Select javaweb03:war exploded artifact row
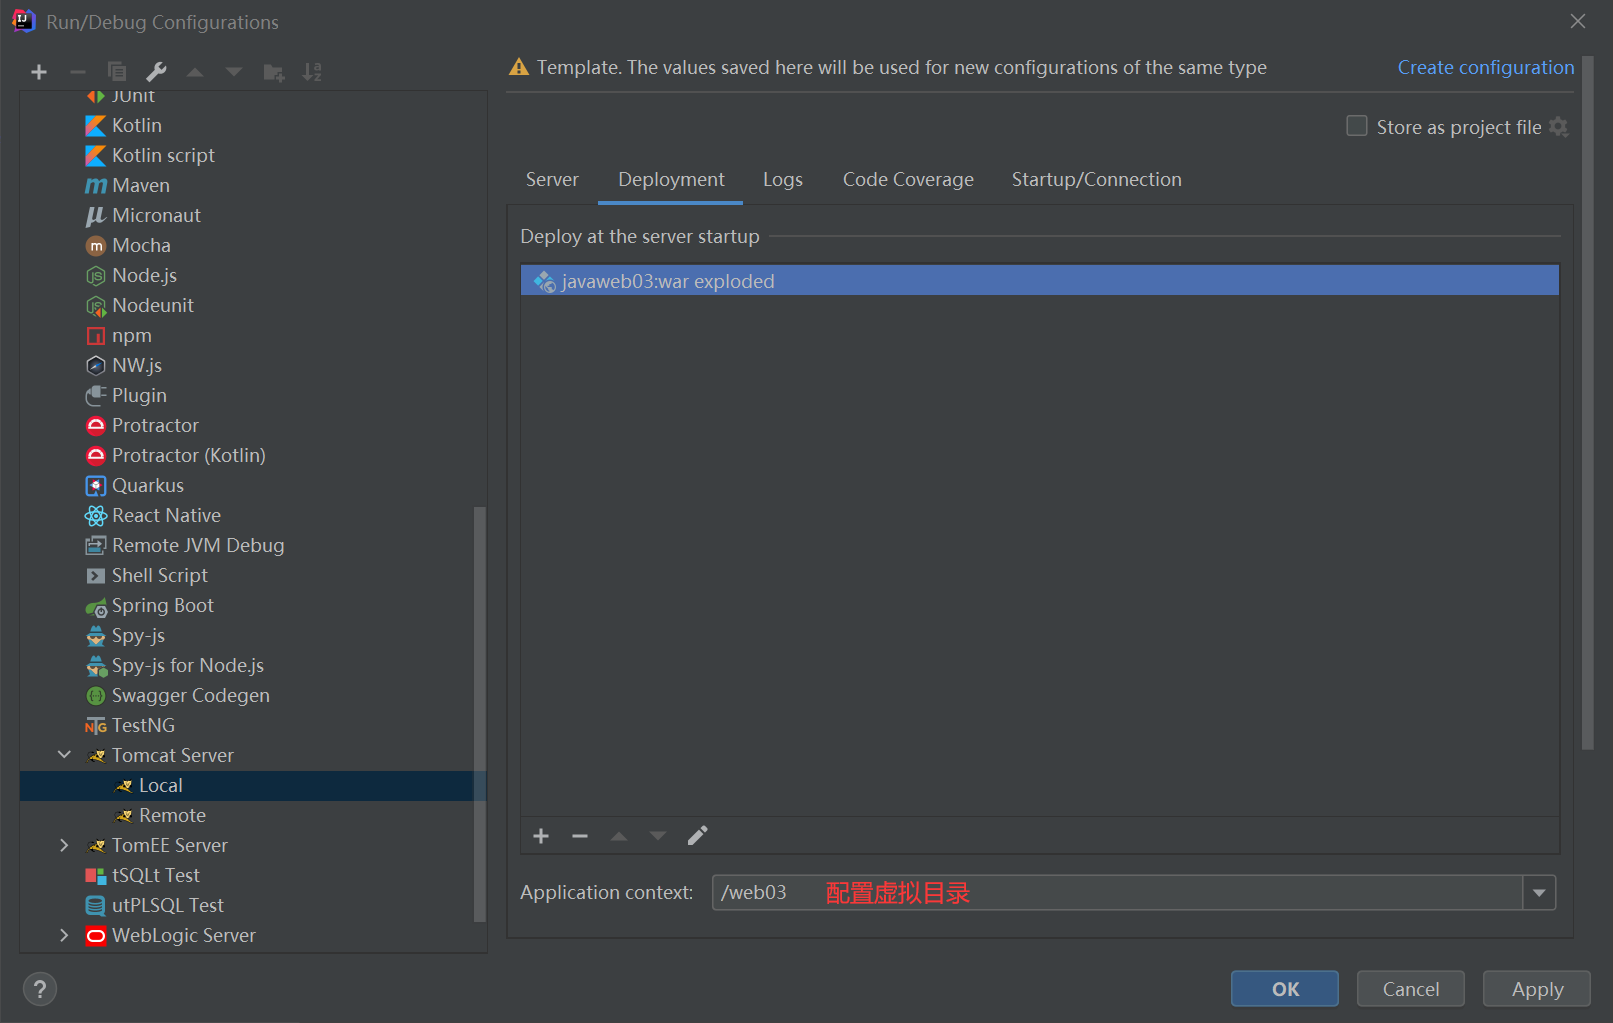 pos(1040,281)
